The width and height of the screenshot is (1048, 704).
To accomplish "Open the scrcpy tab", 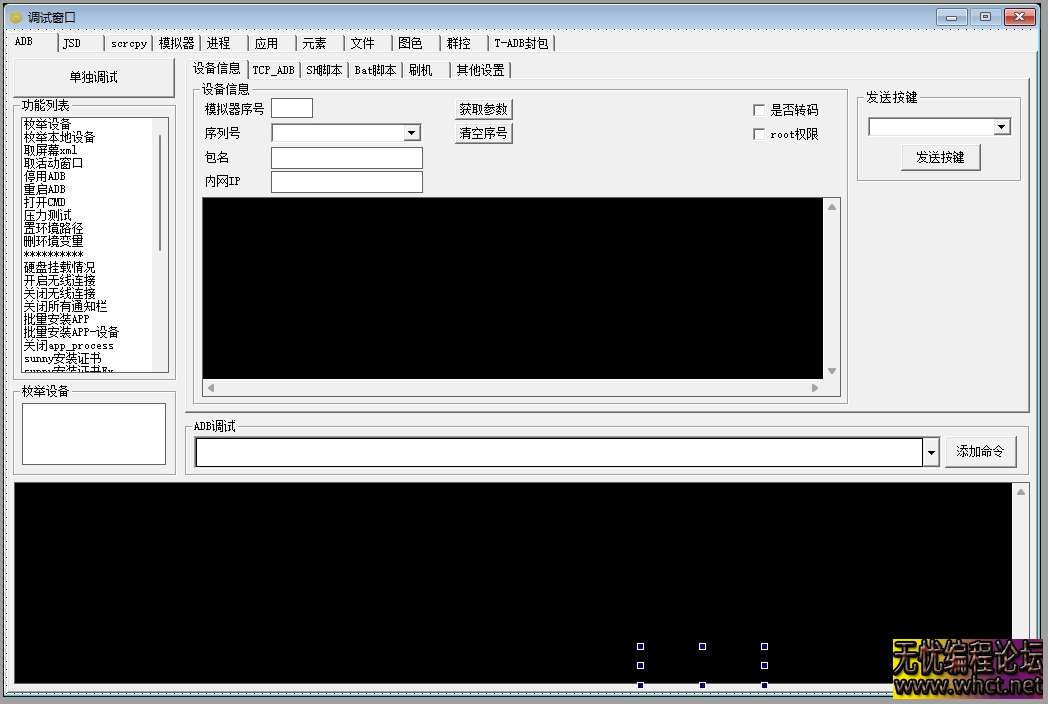I will coord(128,43).
